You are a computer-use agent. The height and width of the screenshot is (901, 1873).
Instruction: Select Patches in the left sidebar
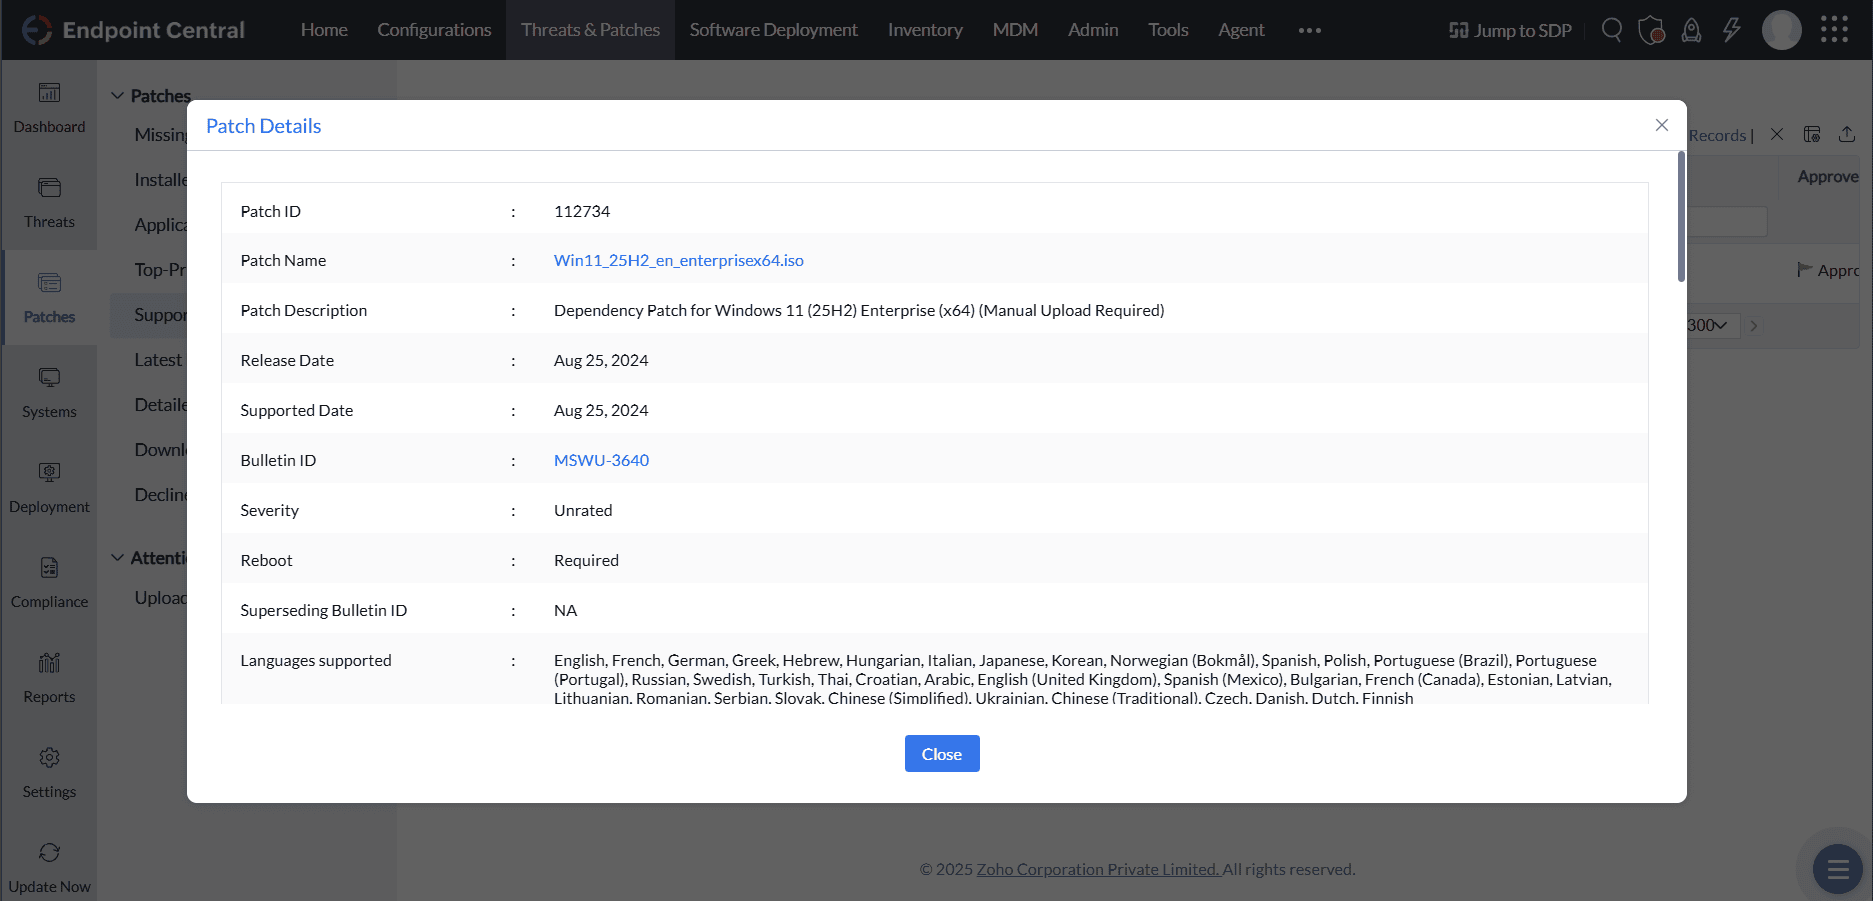pyautogui.click(x=49, y=298)
